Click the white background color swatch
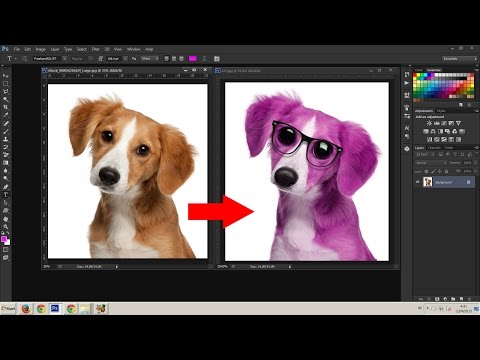 pos(8,242)
